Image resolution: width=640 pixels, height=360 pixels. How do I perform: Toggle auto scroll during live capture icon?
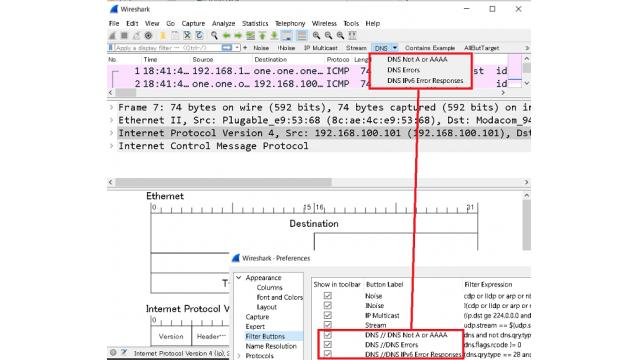coord(287,36)
